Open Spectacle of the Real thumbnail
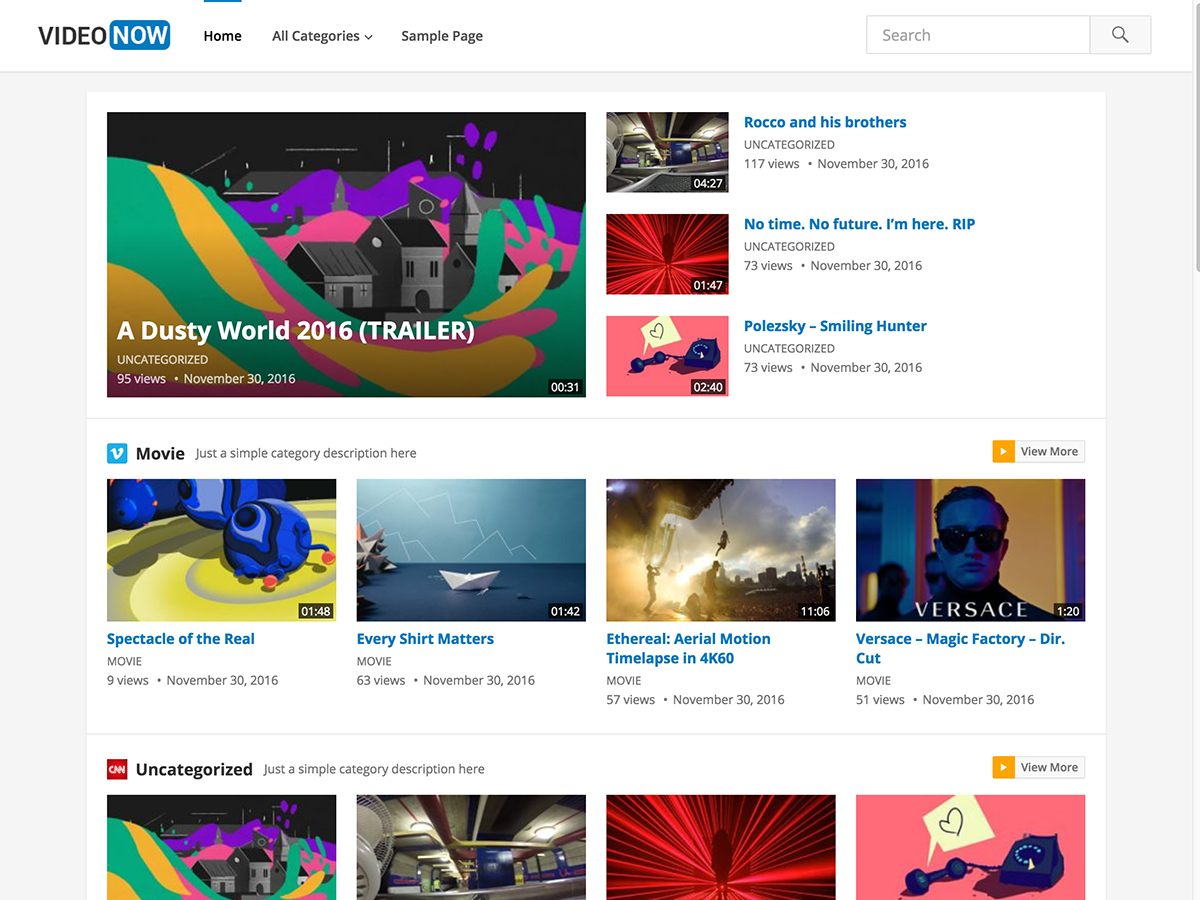This screenshot has height=900, width=1200. [221, 550]
